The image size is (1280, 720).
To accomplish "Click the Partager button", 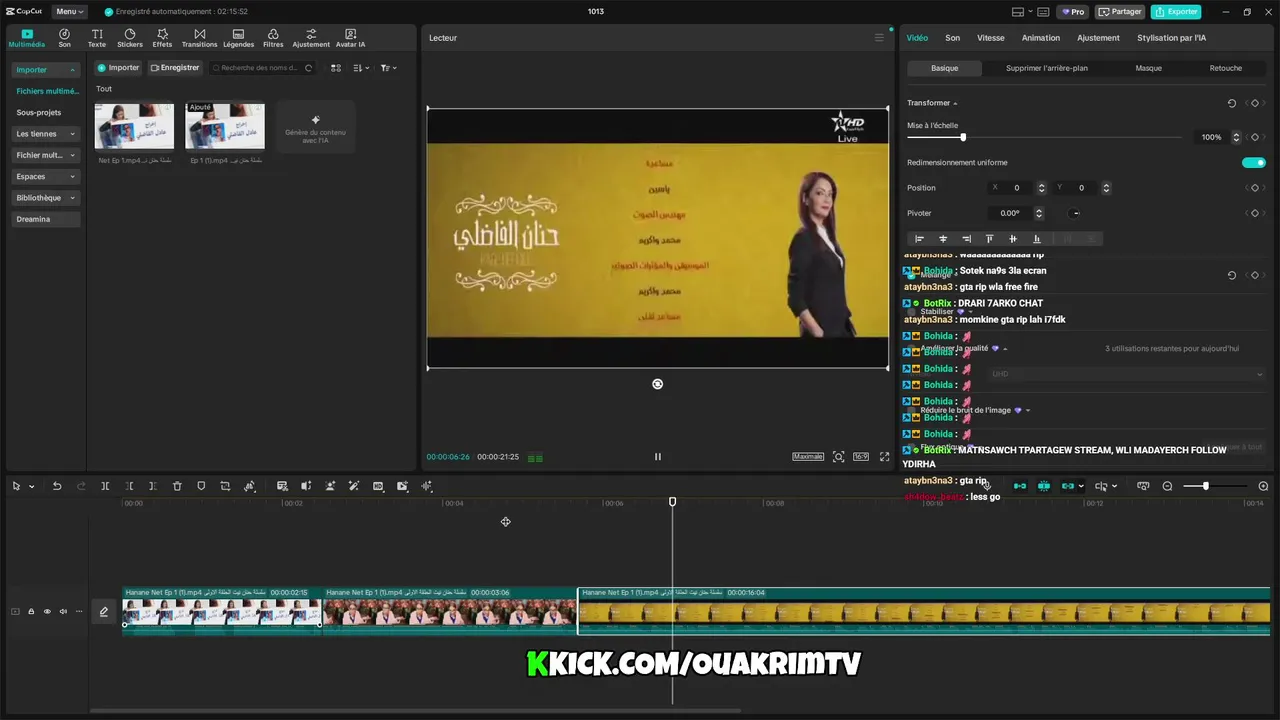I will 1120,12.
